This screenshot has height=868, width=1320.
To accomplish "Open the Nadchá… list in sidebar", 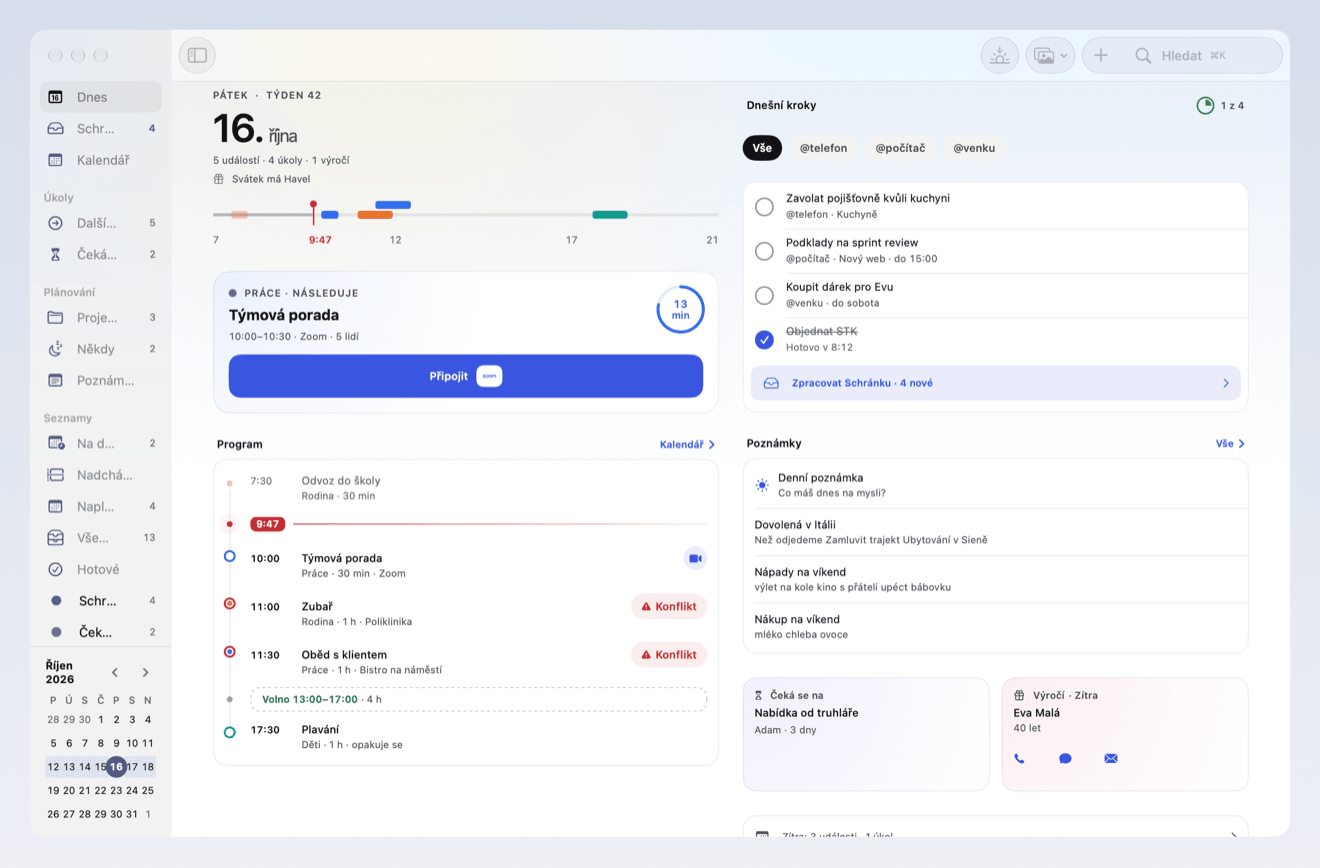I will [x=100, y=475].
